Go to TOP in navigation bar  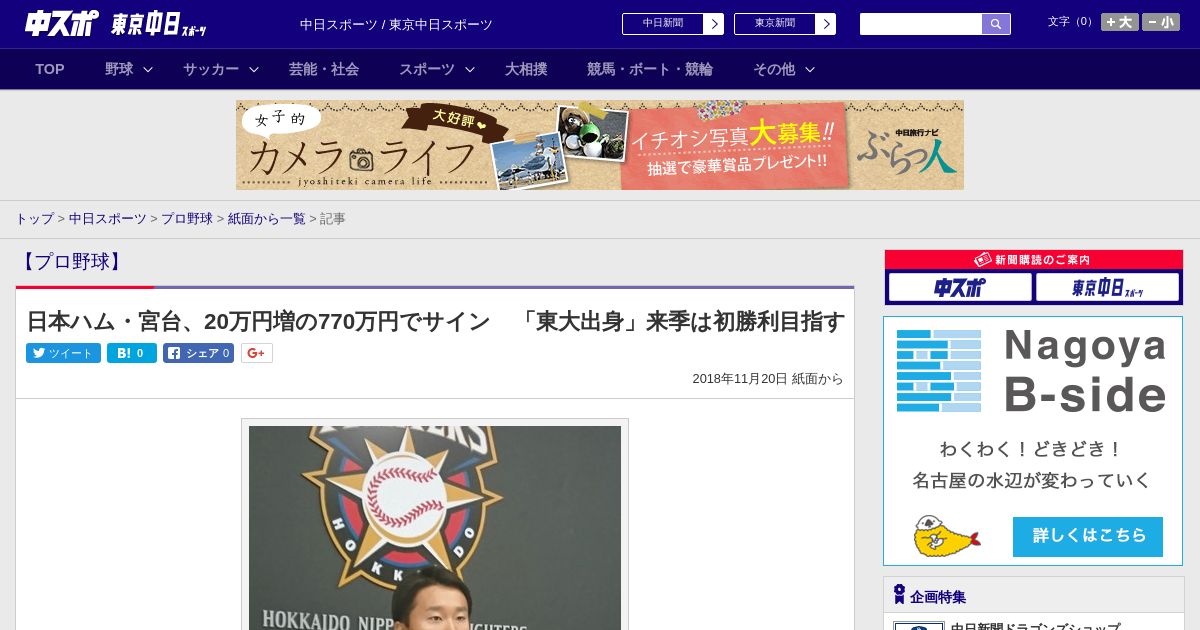pos(50,69)
